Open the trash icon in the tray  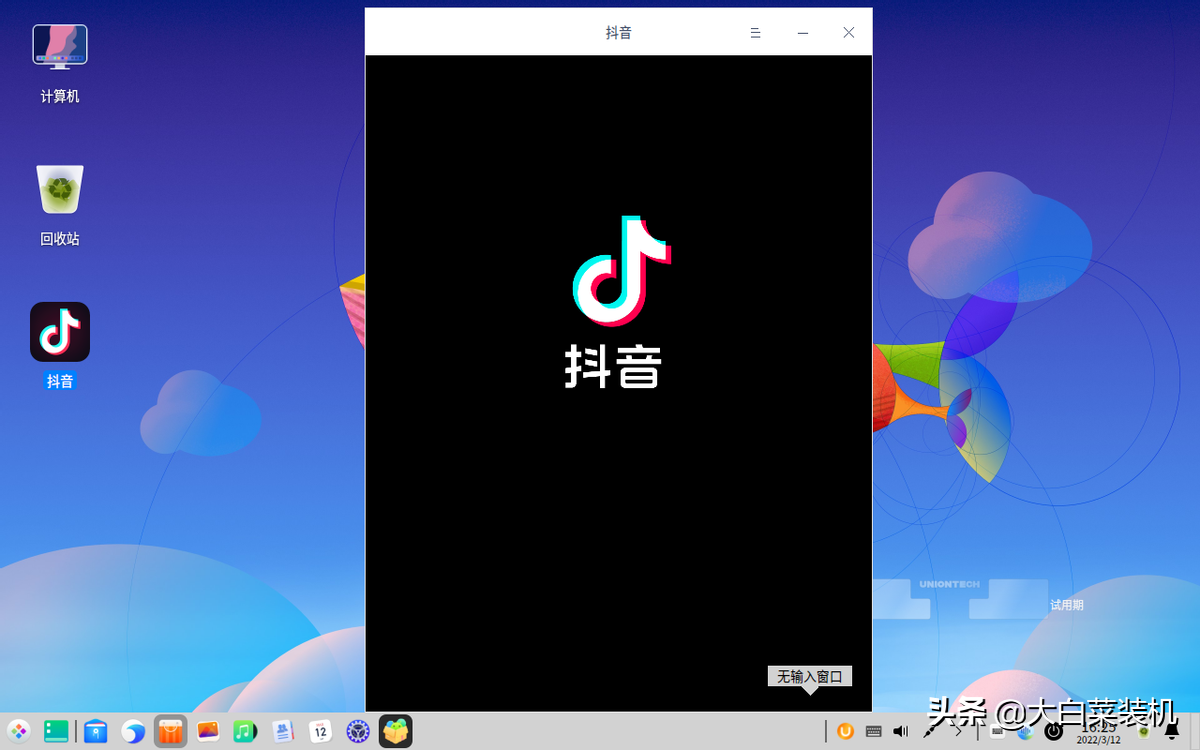(x=1143, y=731)
